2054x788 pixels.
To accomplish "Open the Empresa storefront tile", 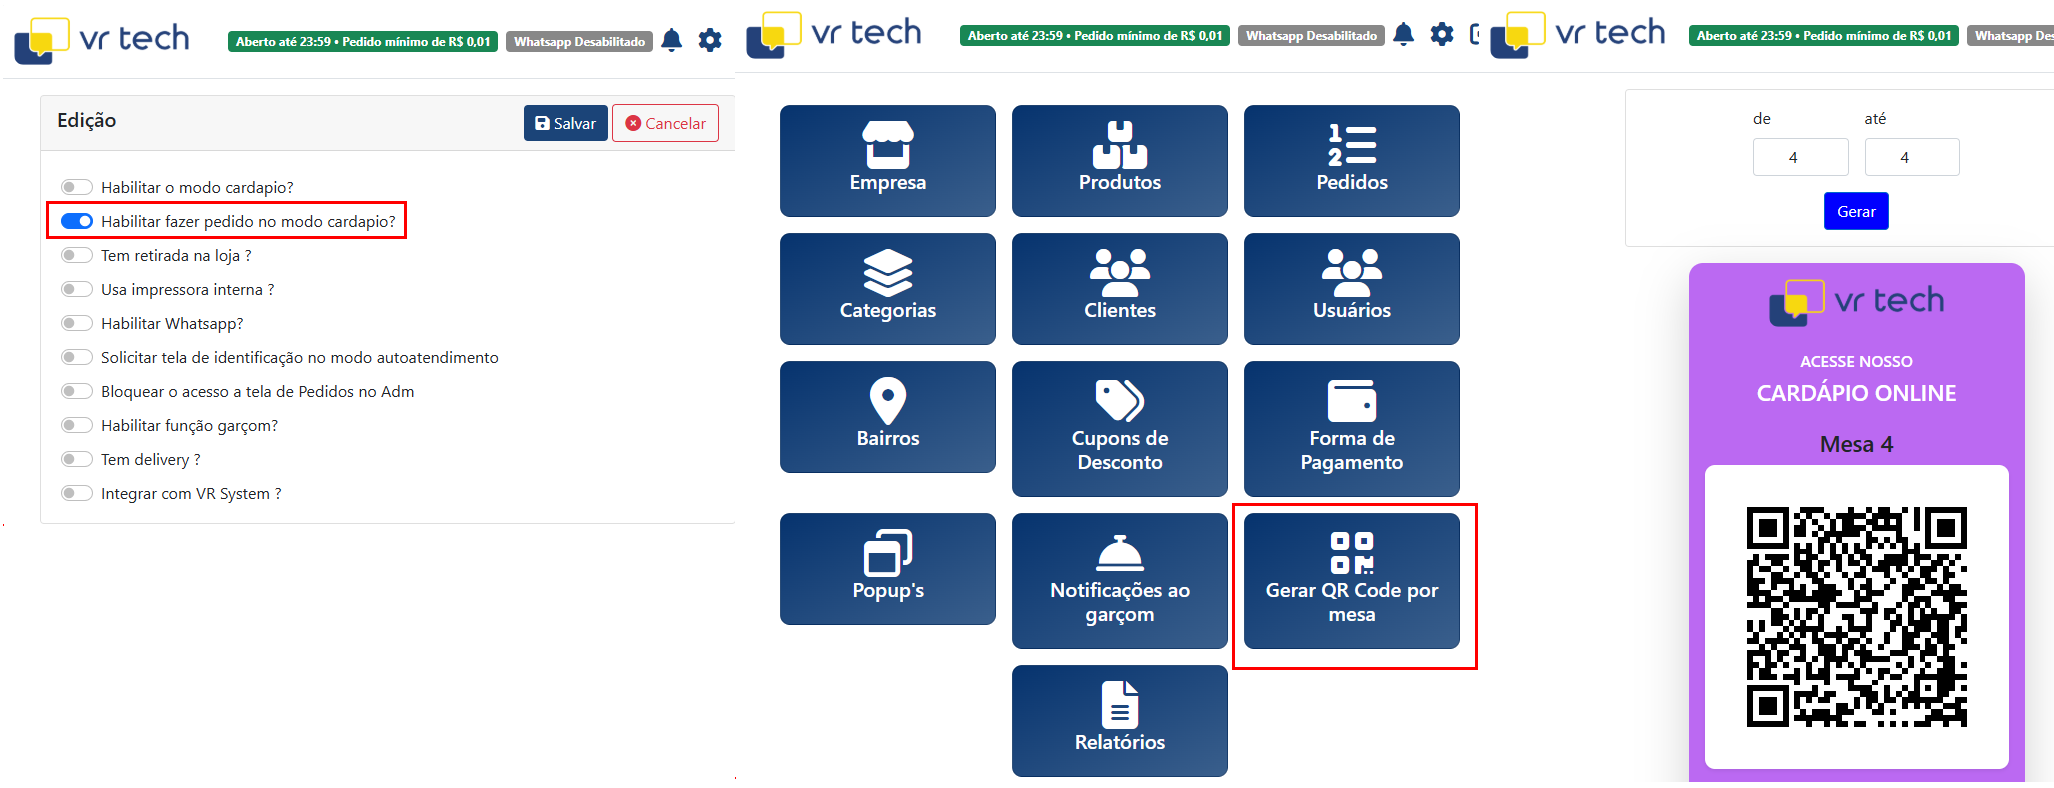I will 888,161.
